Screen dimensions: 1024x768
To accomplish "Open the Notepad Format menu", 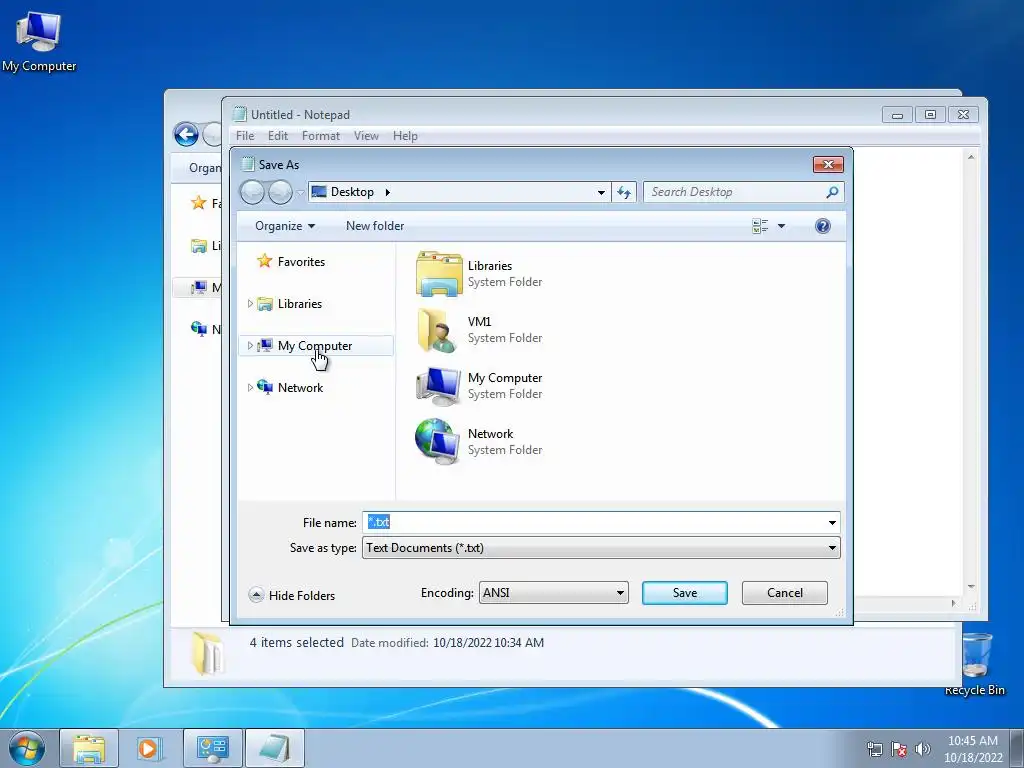I will pyautogui.click(x=321, y=136).
